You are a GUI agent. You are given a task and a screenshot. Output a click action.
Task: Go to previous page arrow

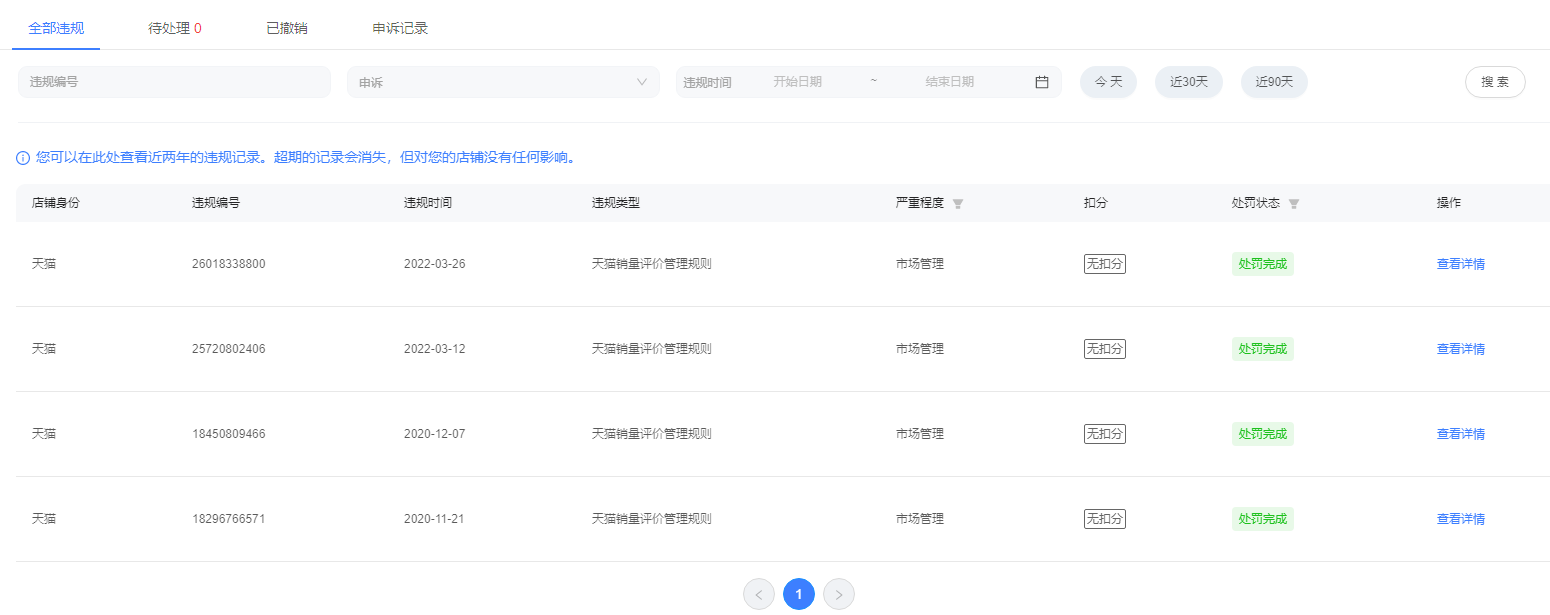point(759,594)
